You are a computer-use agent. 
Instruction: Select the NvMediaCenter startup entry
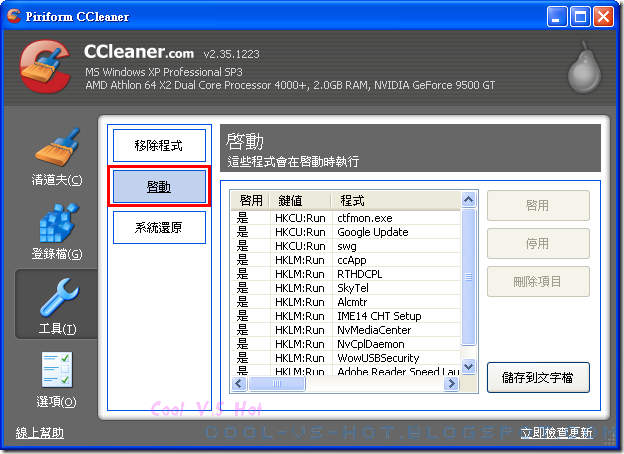pos(345,330)
